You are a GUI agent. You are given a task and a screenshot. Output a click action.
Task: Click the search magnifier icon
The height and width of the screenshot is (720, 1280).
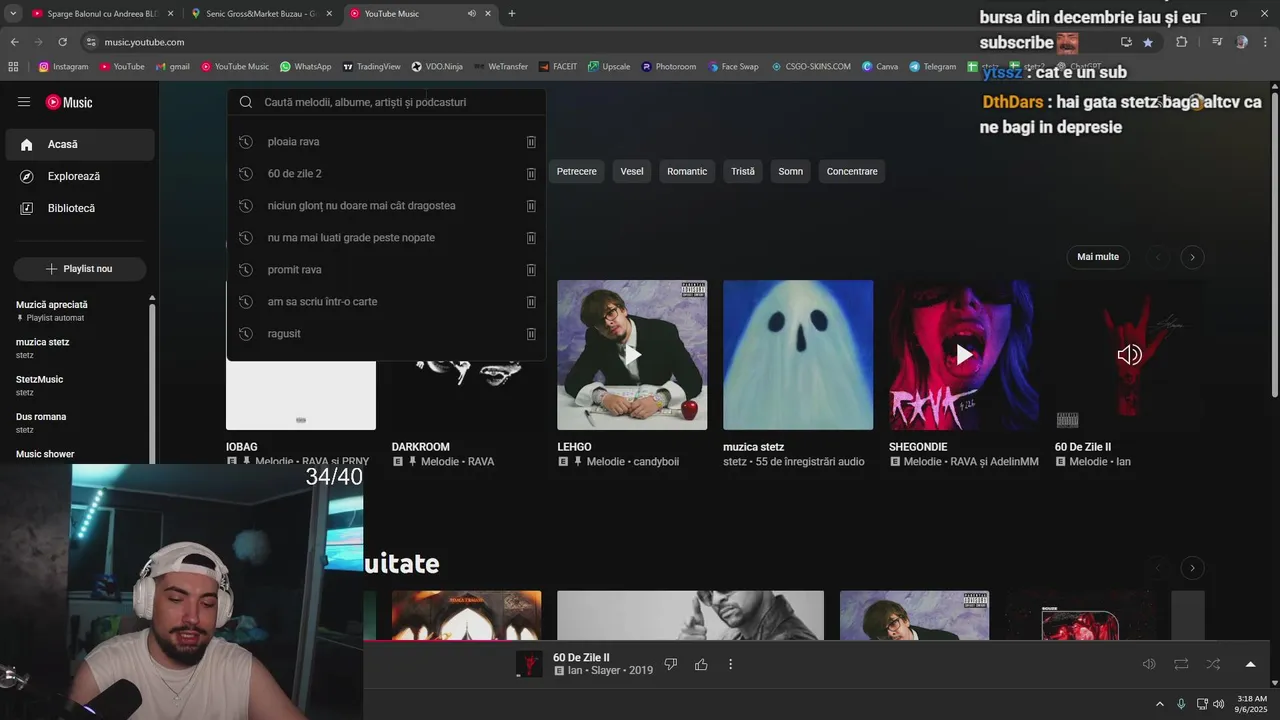pos(246,102)
